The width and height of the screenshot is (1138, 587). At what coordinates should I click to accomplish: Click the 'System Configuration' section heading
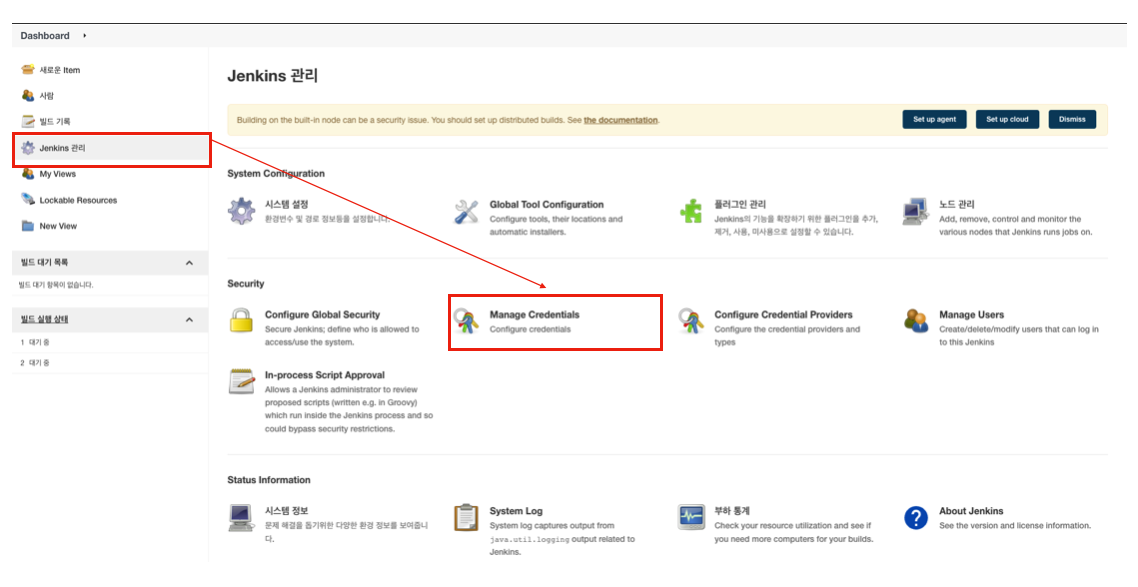[x=276, y=173]
